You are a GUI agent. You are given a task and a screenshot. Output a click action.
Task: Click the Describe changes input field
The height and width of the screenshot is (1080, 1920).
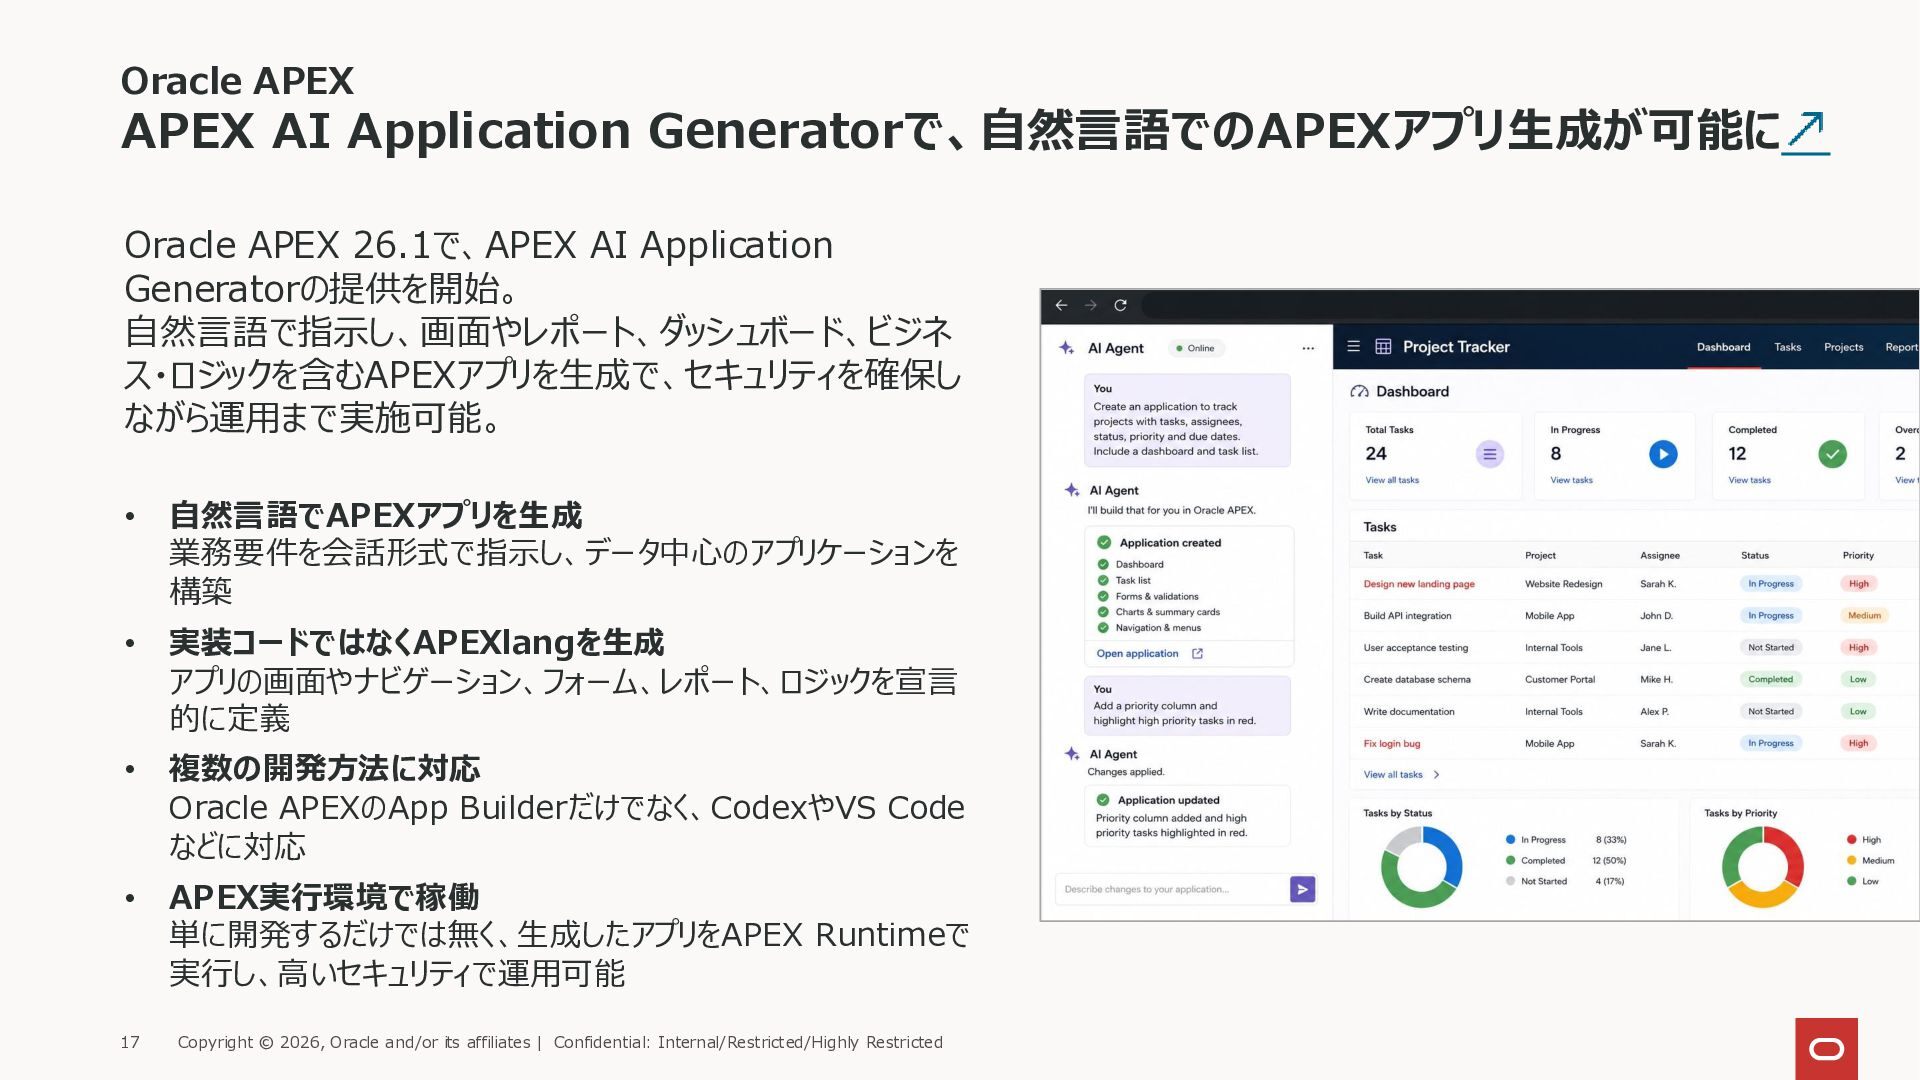[1172, 889]
